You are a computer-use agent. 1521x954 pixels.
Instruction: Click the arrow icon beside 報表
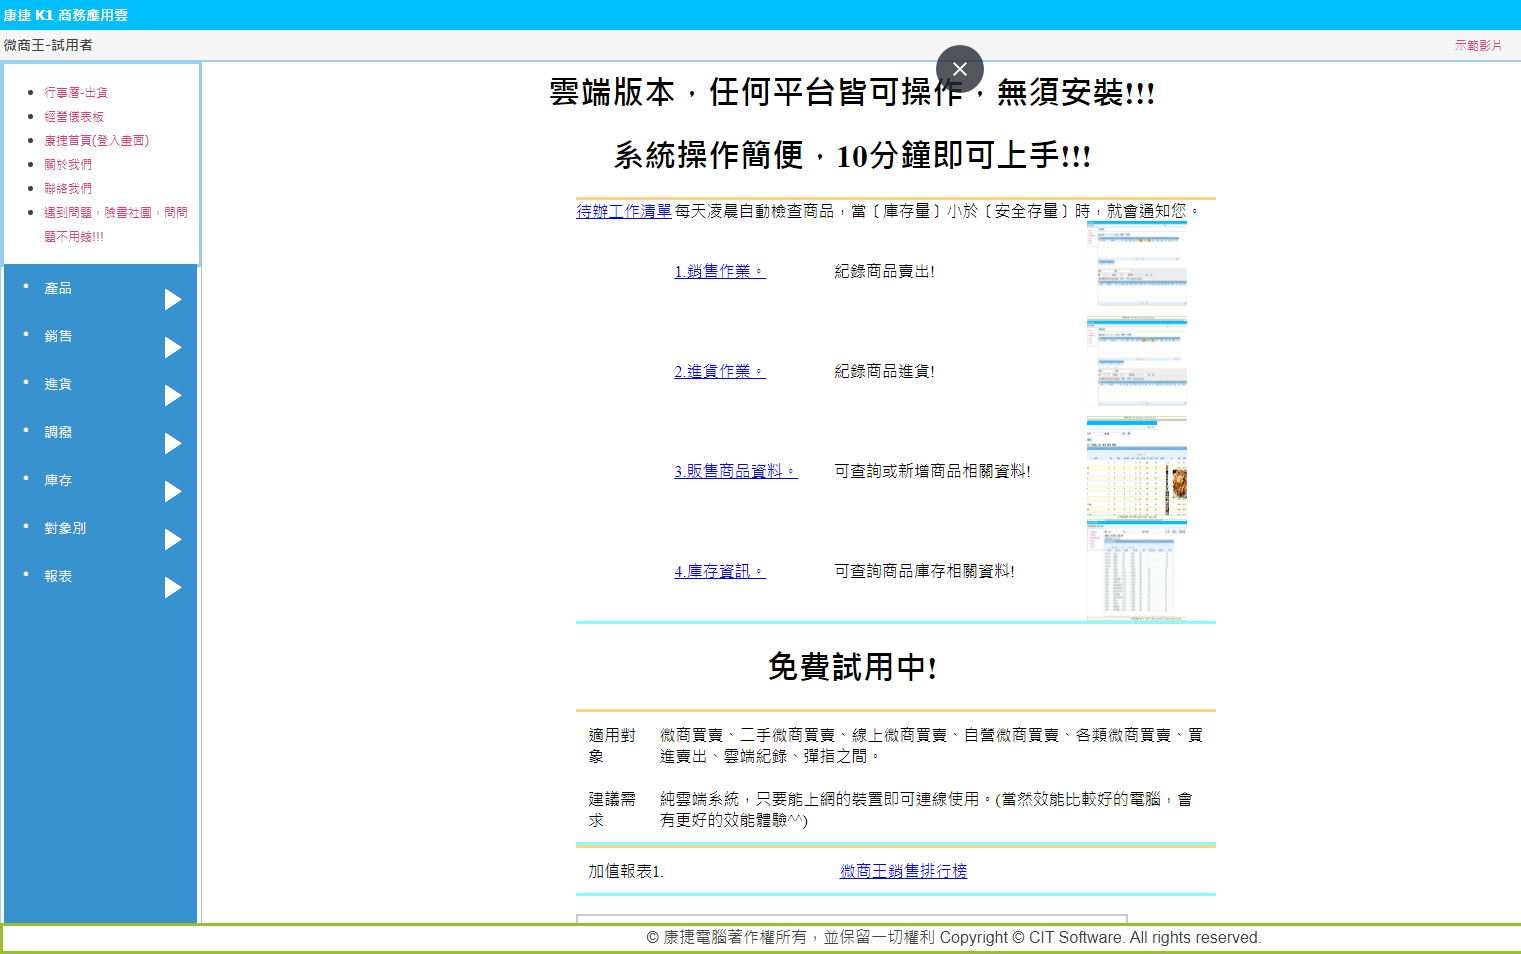point(173,588)
